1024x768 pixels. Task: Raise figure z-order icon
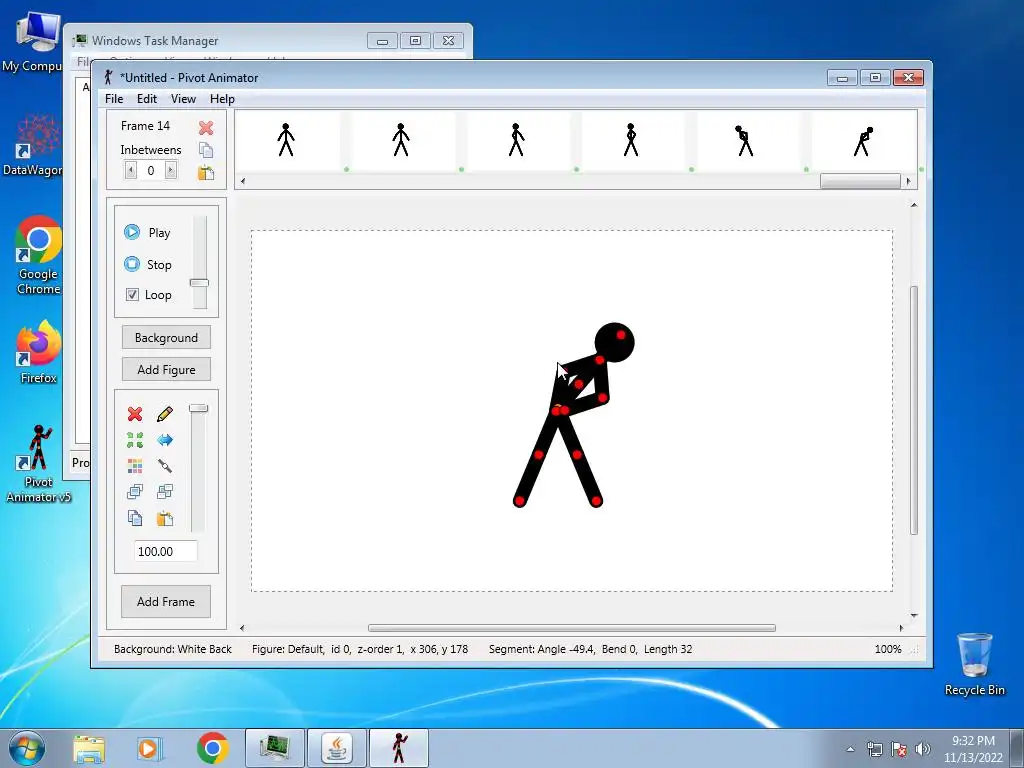click(x=135, y=492)
